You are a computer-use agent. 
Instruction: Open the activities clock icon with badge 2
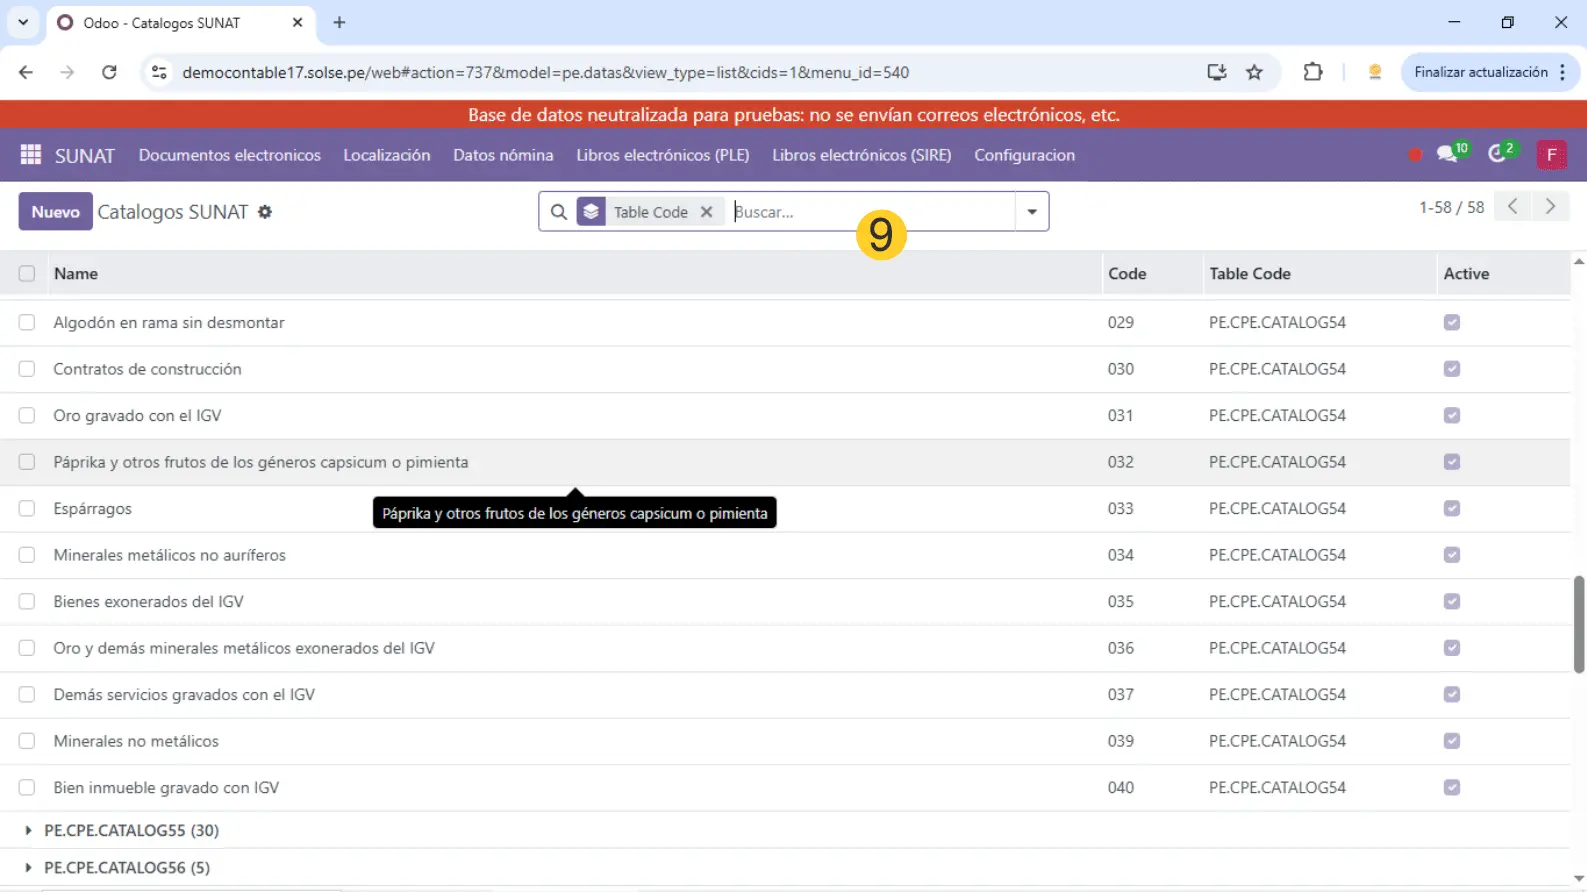(1499, 154)
